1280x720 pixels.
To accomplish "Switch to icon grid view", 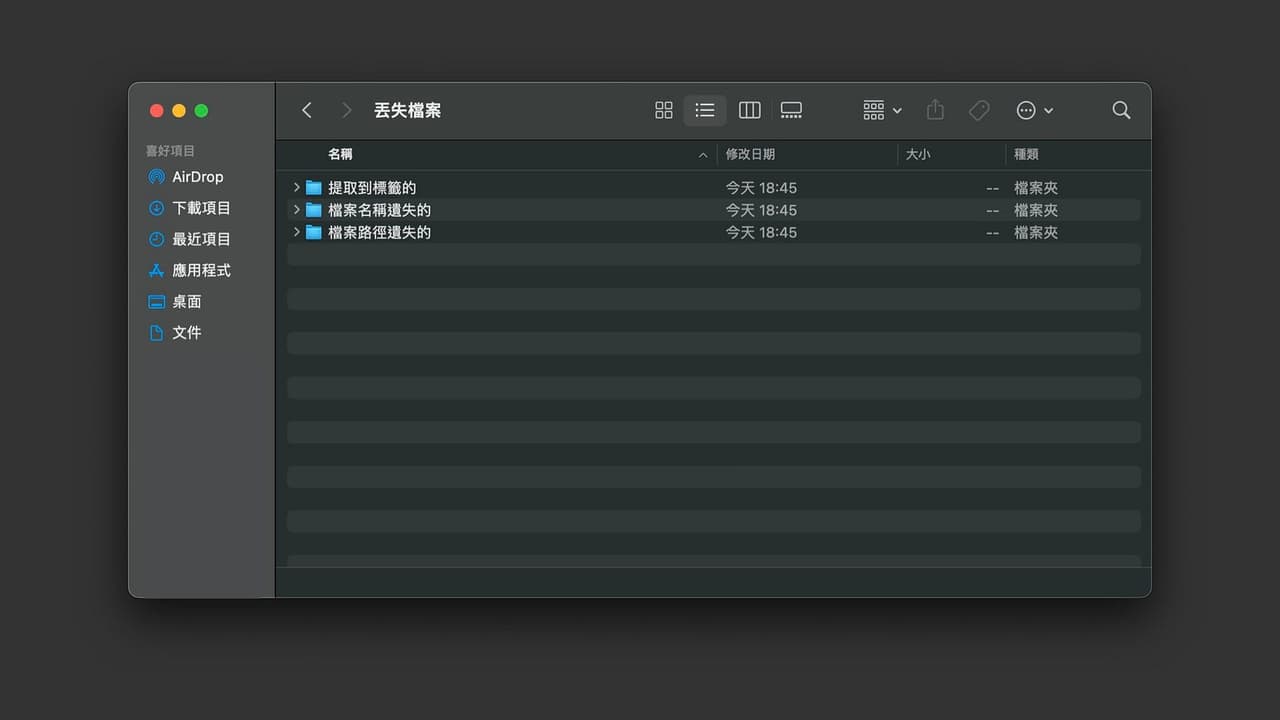I will [664, 110].
